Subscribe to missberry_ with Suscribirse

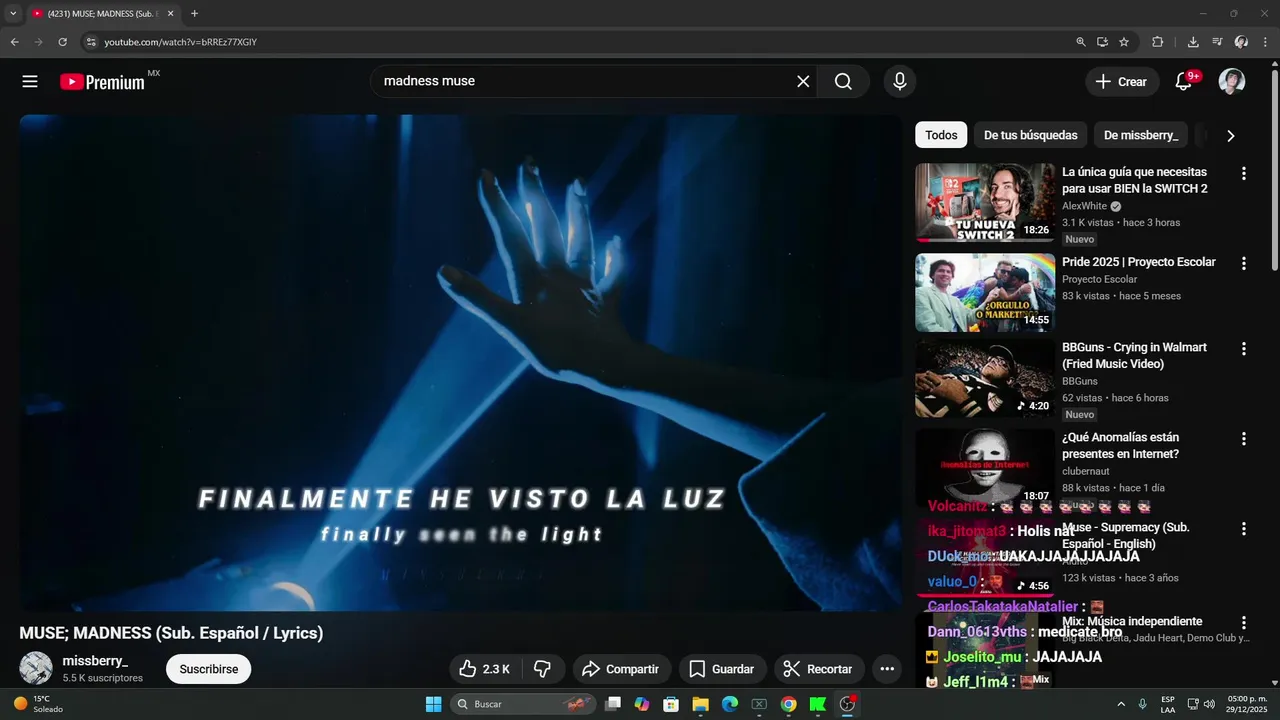point(209,669)
